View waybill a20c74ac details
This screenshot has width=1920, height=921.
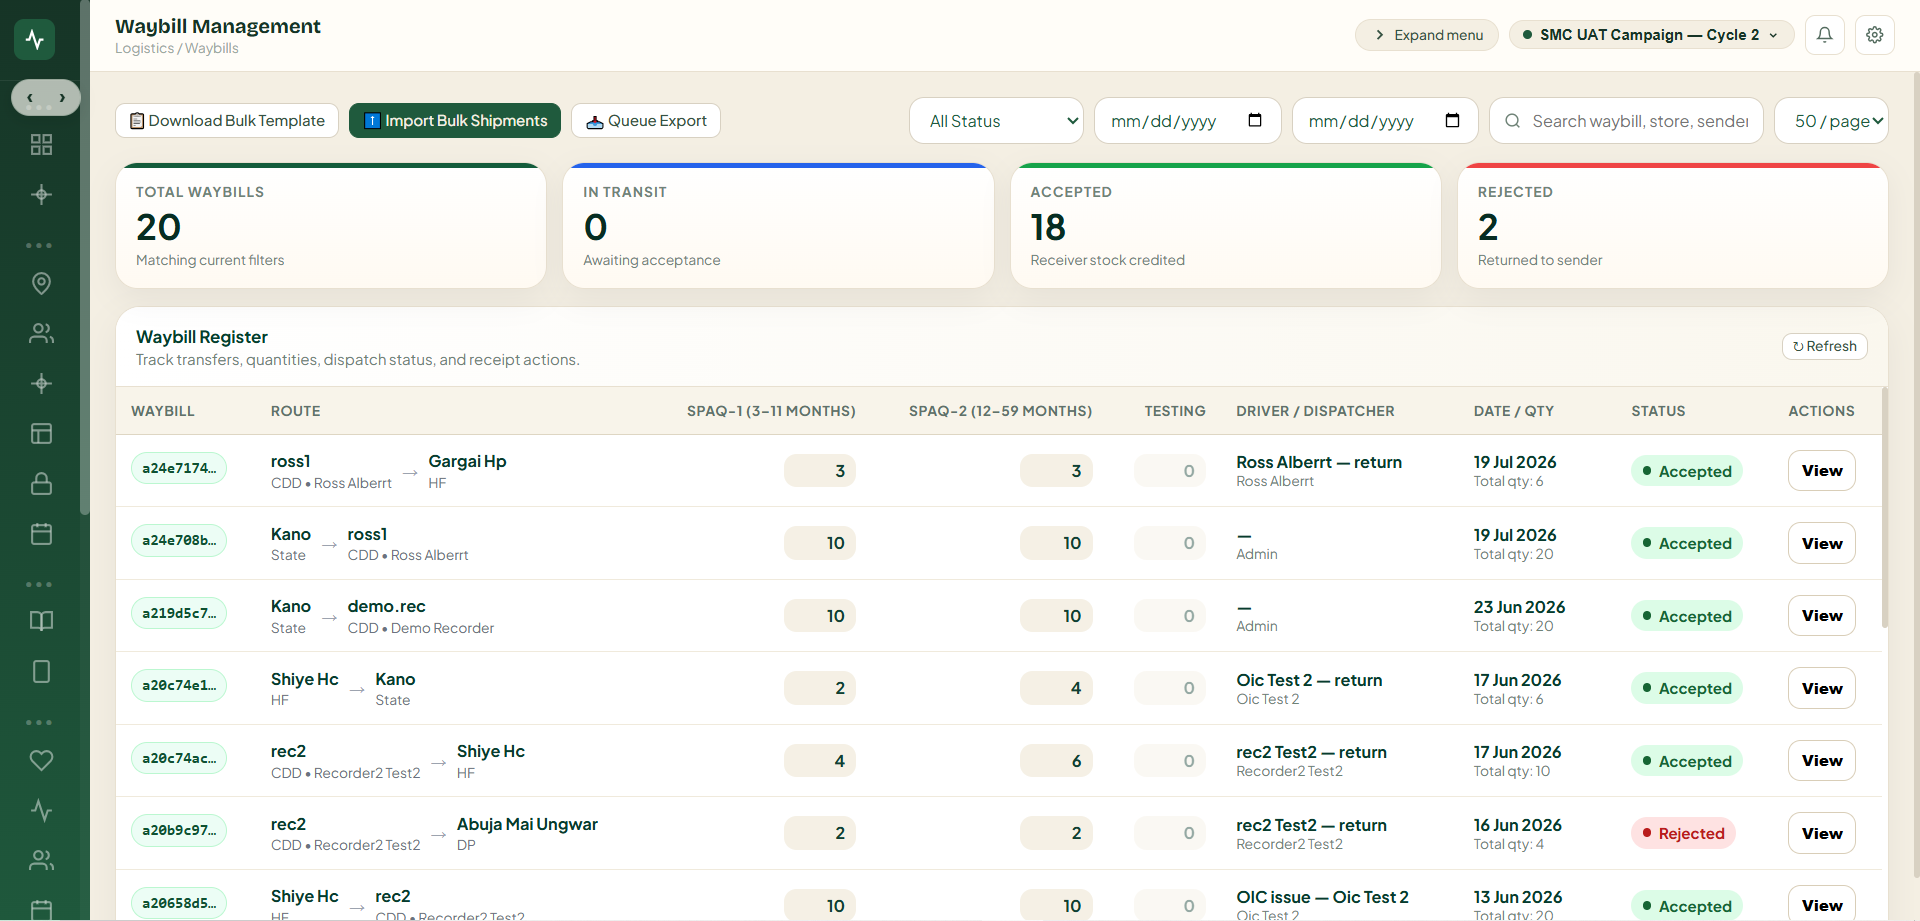point(1822,761)
